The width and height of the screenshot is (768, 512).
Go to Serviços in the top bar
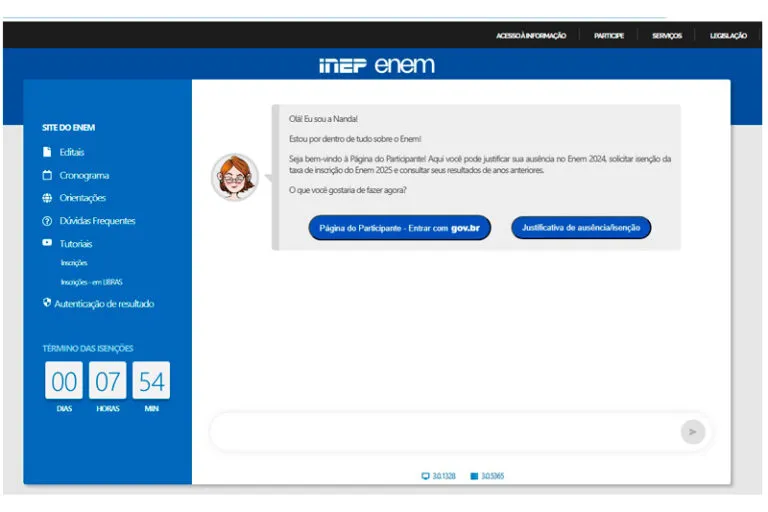pos(666,35)
